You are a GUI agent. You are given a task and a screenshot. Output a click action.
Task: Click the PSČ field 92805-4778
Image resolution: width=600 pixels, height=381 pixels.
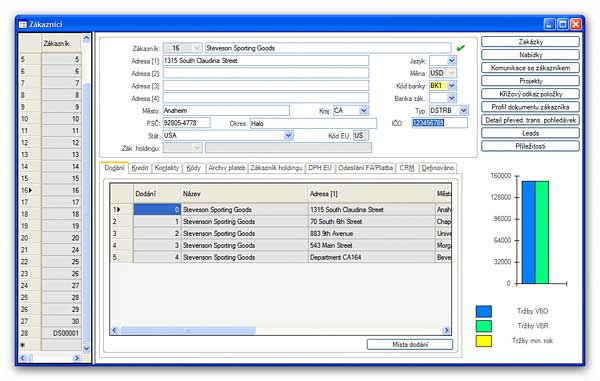coord(186,123)
